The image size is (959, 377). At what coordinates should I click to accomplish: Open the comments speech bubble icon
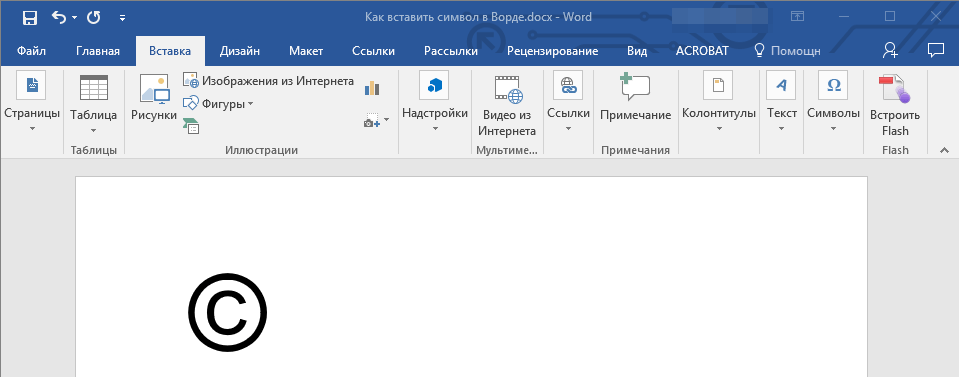click(936, 50)
